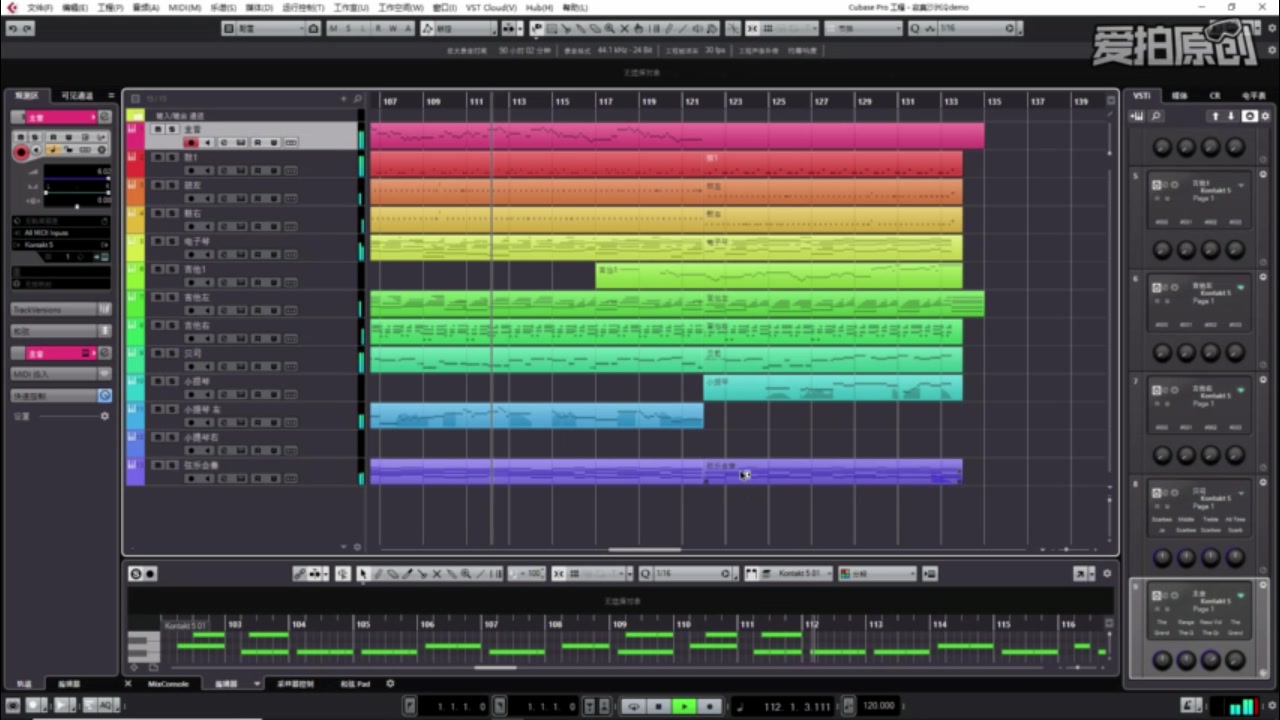The height and width of the screenshot is (720, 1280).
Task: Click the Undo arrow in top toolbar
Action: [13, 29]
